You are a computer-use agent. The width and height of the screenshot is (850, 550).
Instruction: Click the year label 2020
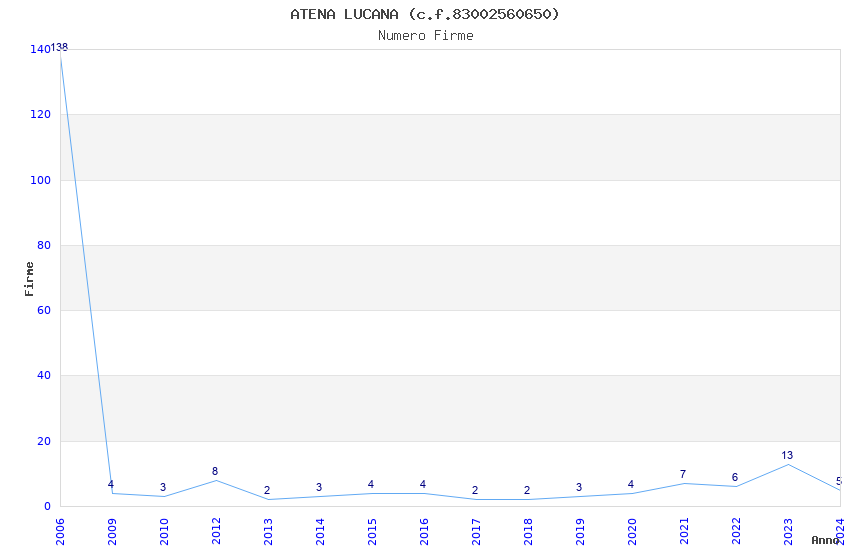pos(633,532)
